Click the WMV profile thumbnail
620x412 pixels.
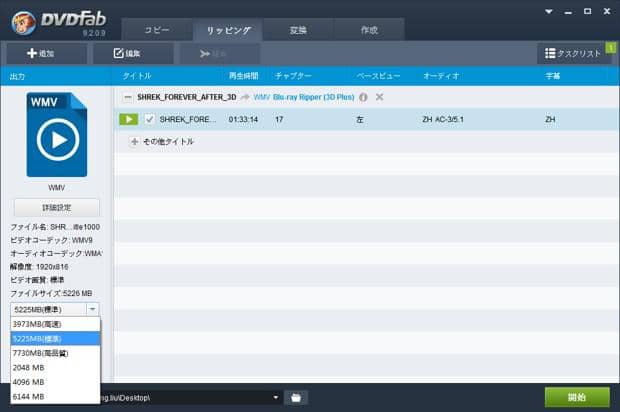pos(57,135)
